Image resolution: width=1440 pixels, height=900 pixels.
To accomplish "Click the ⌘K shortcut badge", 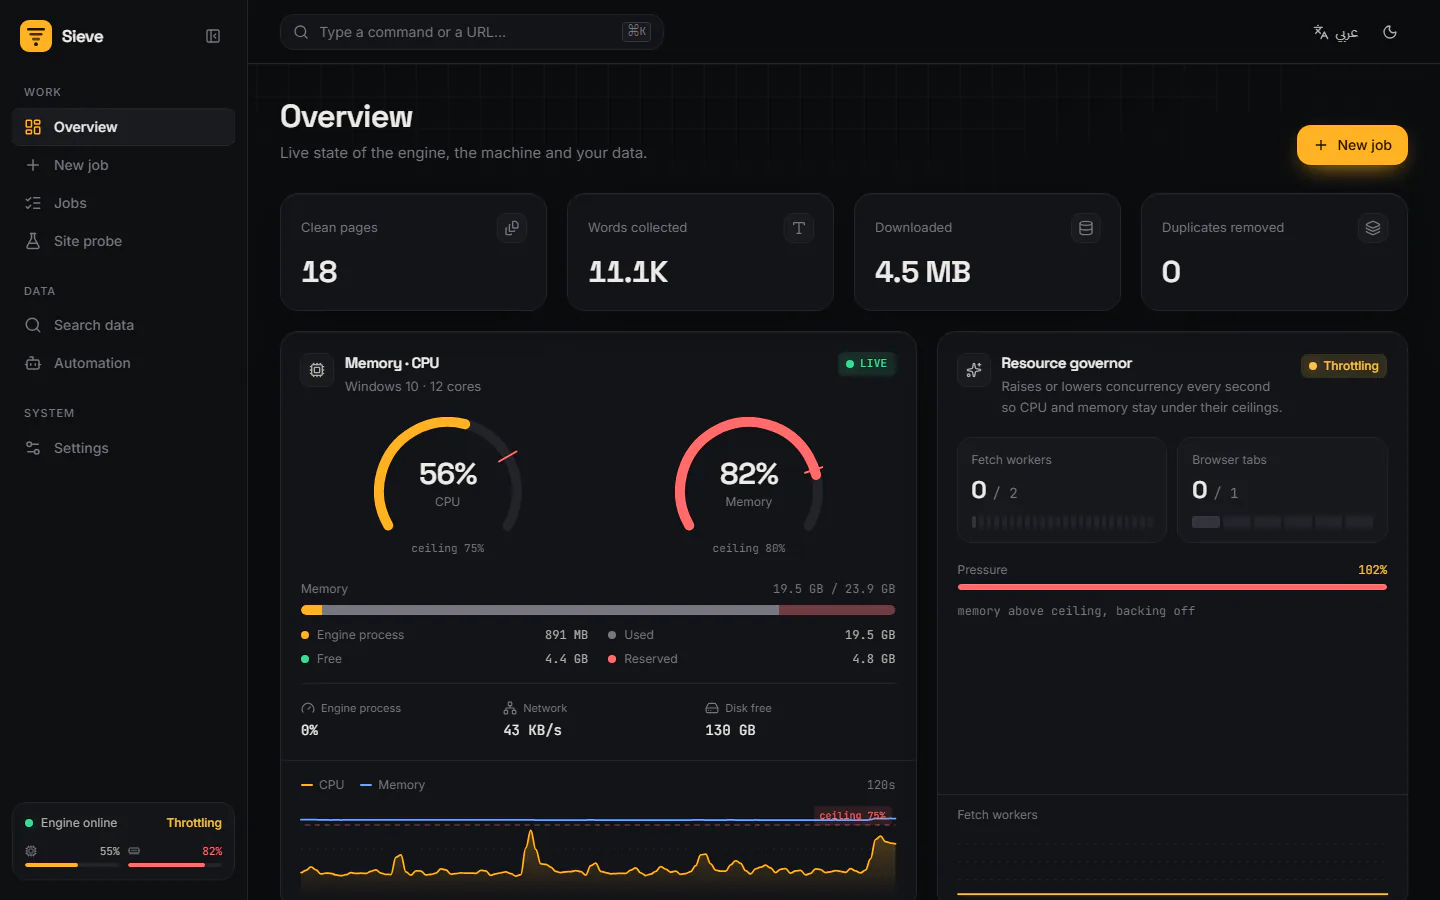I will click(637, 32).
